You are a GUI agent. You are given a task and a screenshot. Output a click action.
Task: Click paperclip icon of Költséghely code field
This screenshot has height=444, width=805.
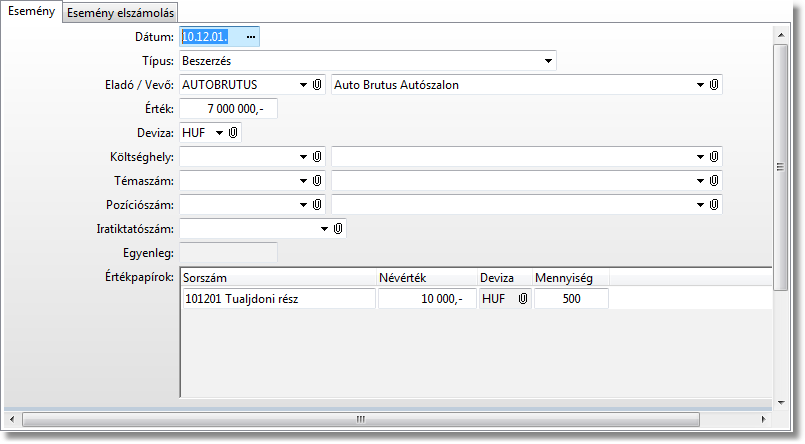click(317, 157)
